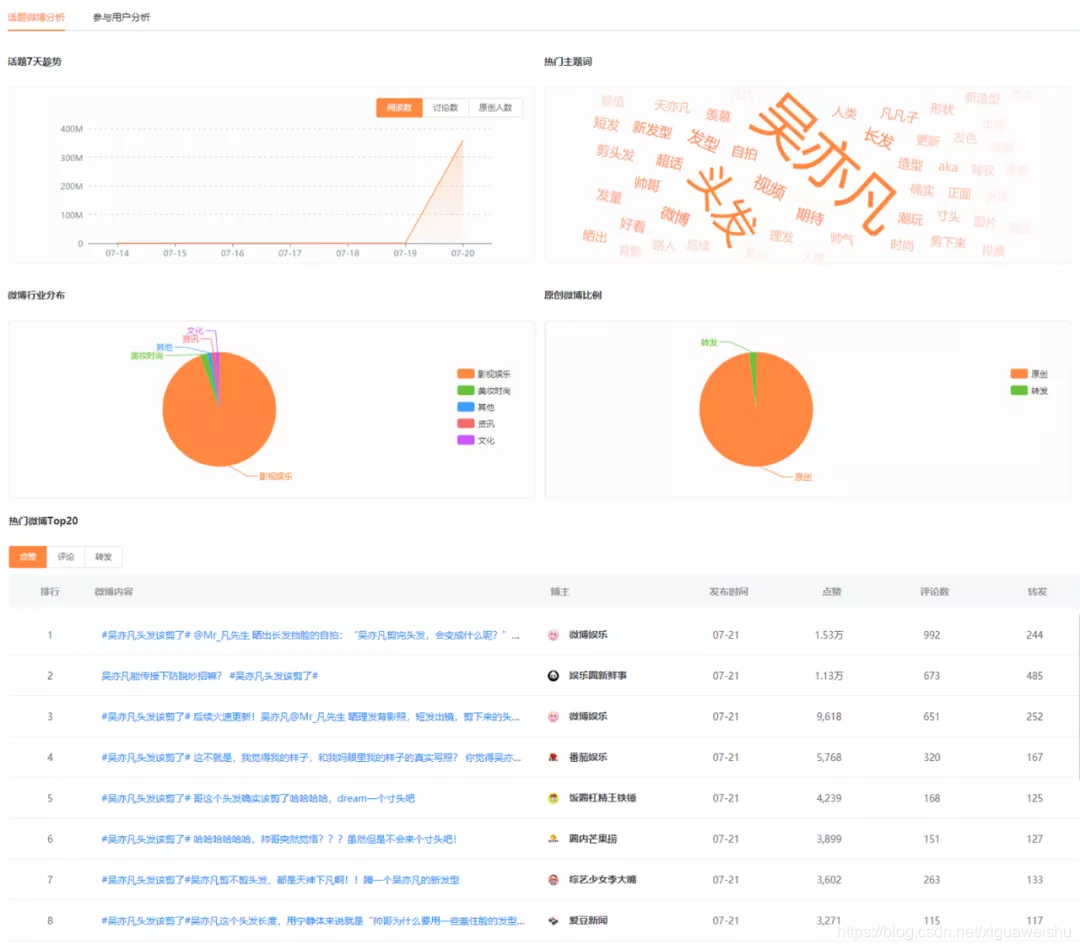Click blogger name 娱乐圈新鲜事
Screen dimensions: 1080x950
point(597,676)
